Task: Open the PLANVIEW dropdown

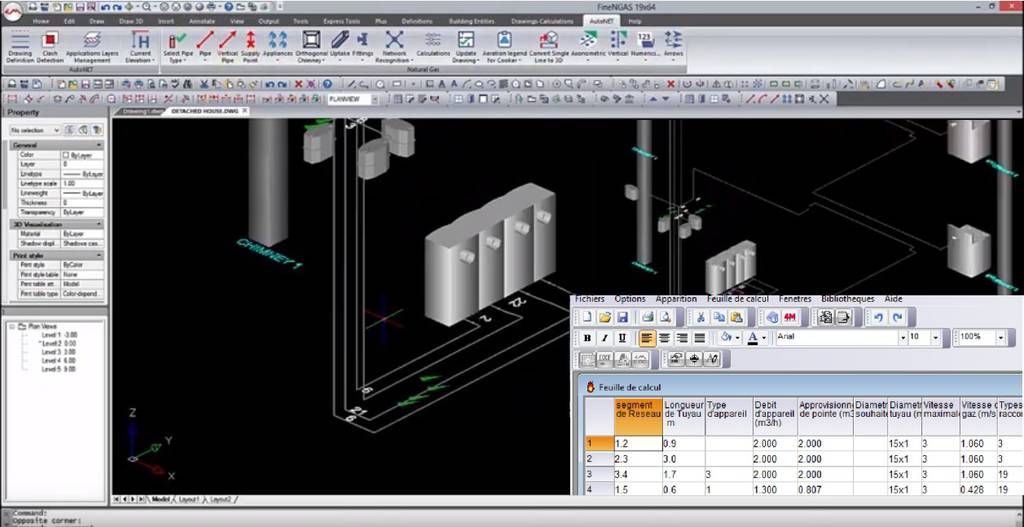Action: 374,99
